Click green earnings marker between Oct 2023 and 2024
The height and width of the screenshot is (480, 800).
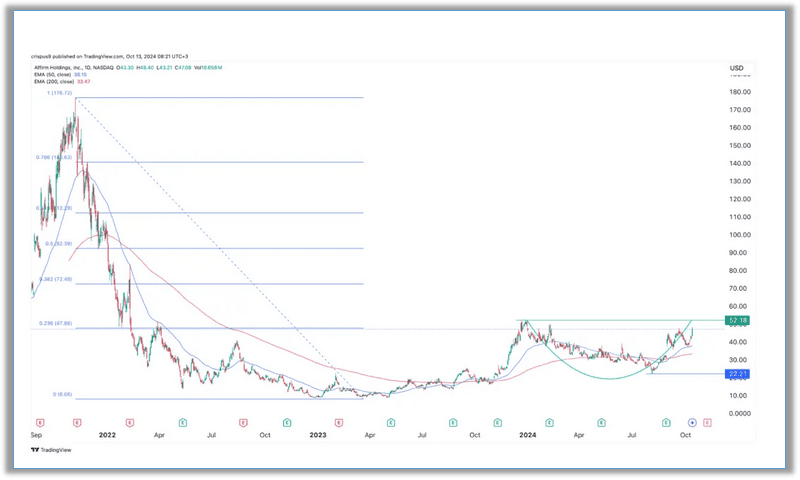pos(497,422)
